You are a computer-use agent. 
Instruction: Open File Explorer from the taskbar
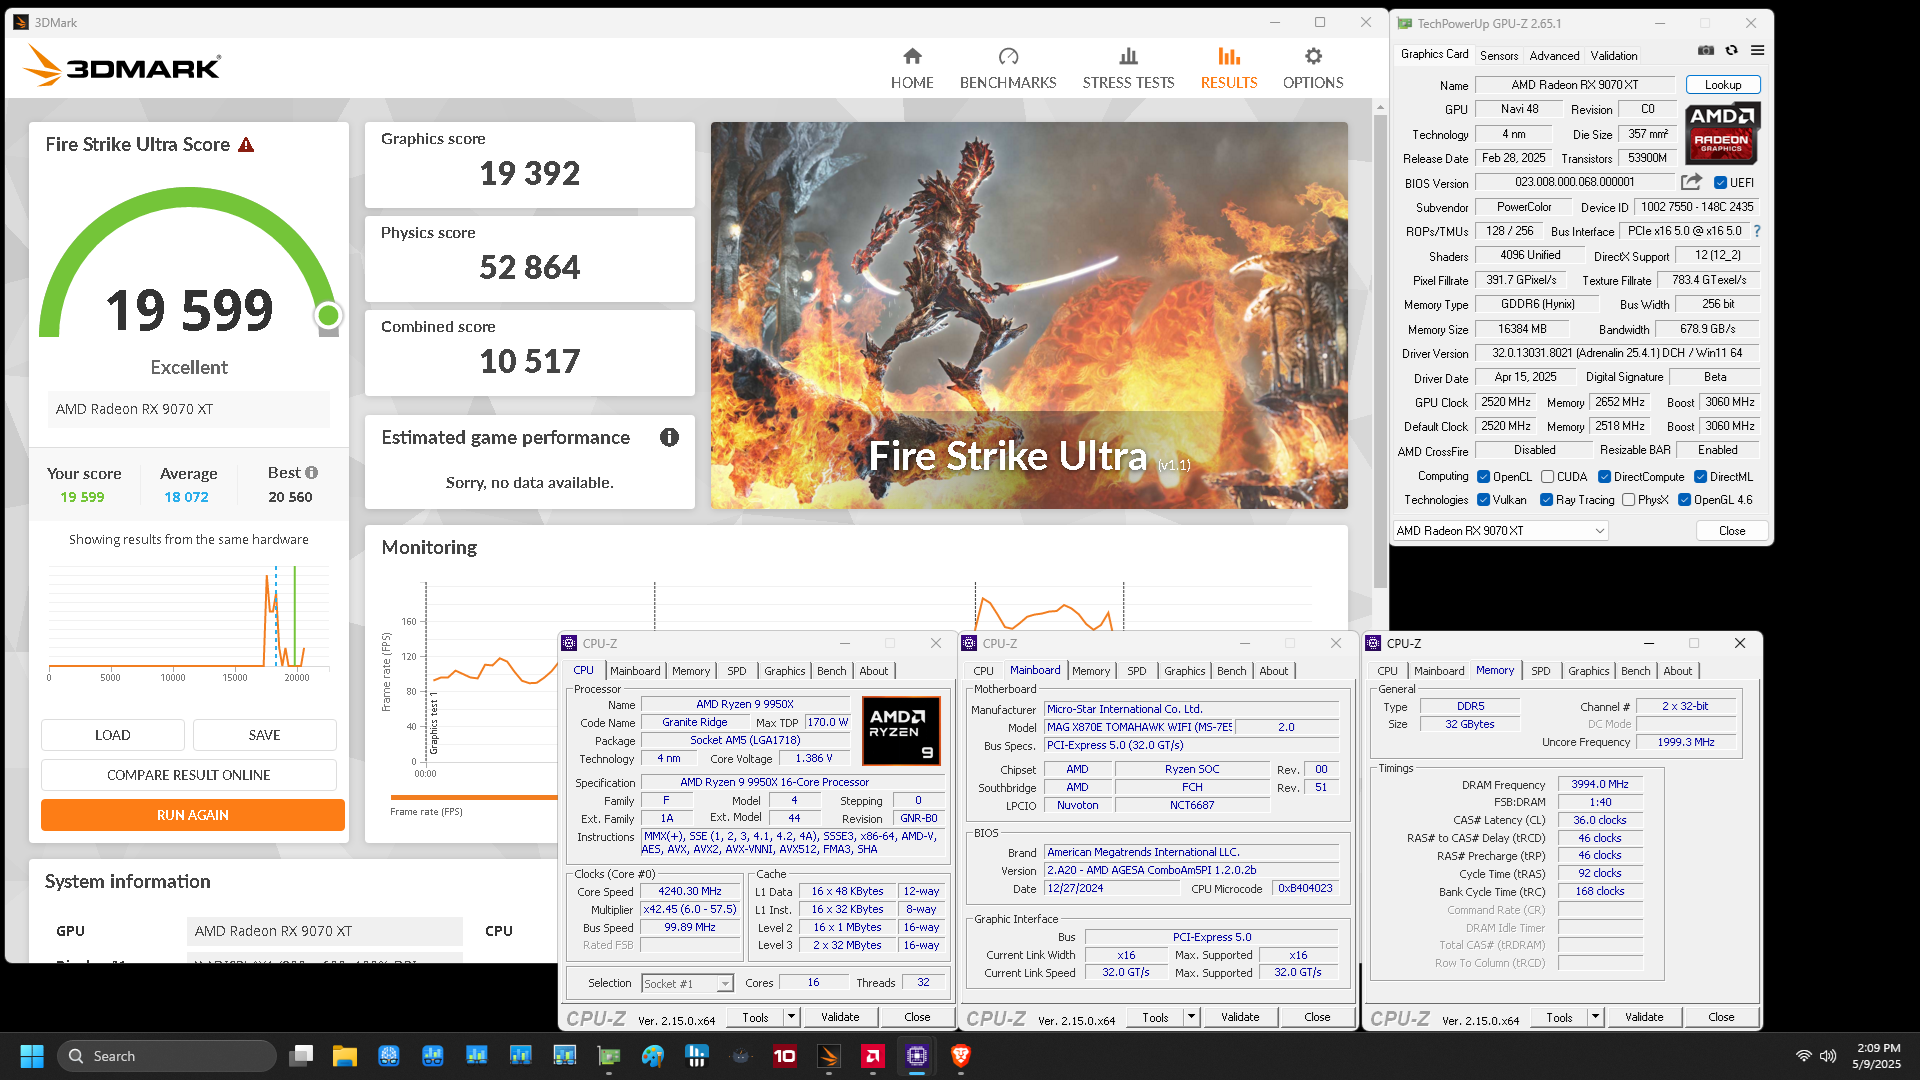coord(345,1056)
